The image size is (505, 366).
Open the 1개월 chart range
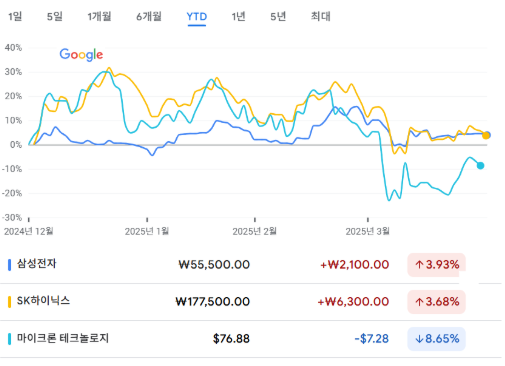pos(99,16)
